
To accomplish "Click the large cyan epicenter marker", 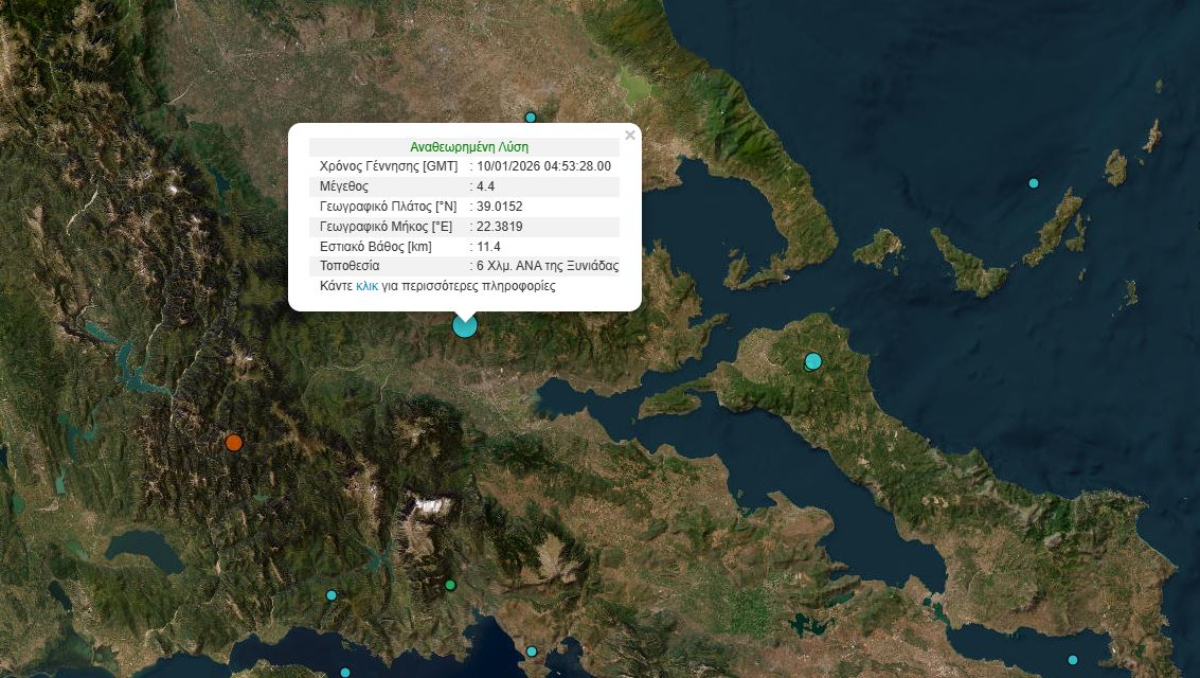I will click(x=463, y=325).
